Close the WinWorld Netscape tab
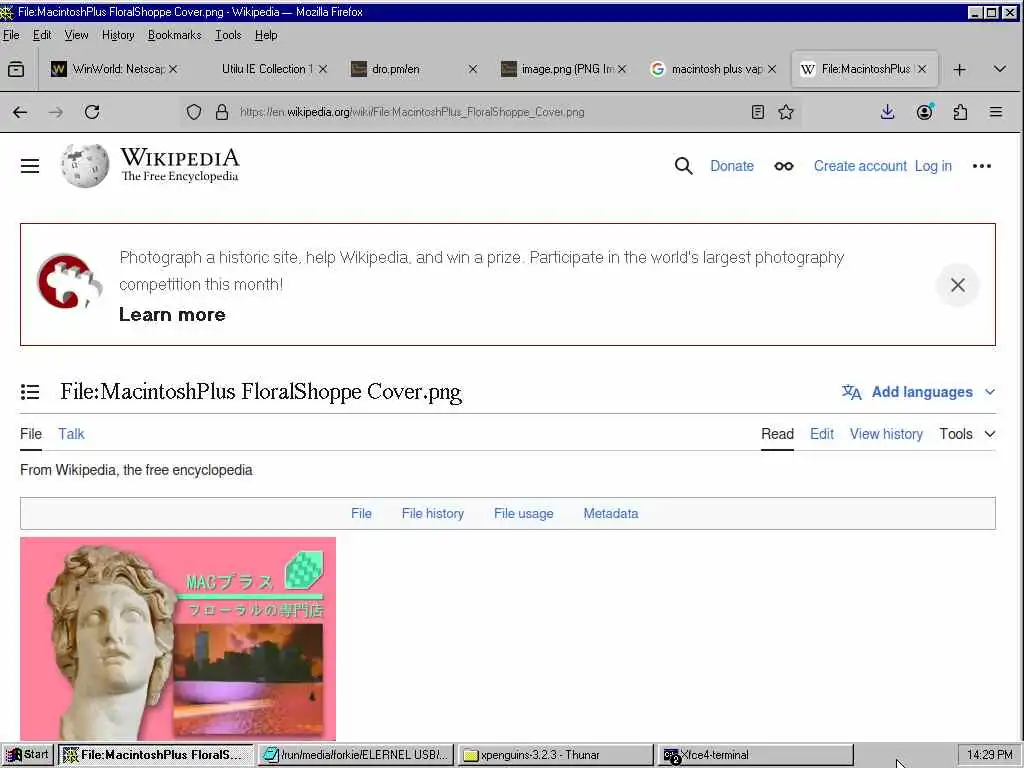 173,69
